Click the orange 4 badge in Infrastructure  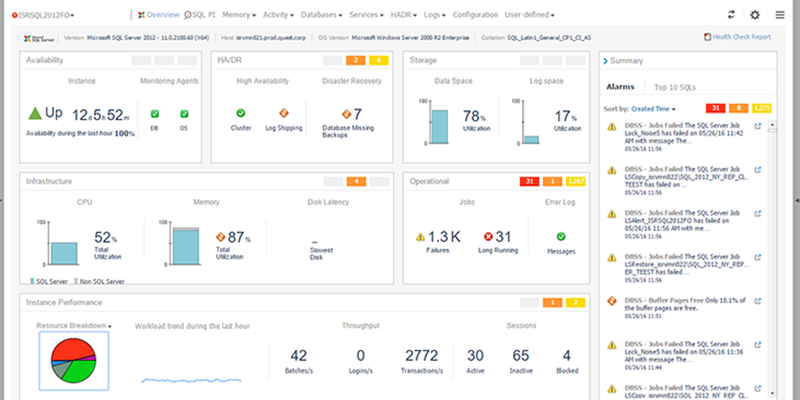coord(356,181)
